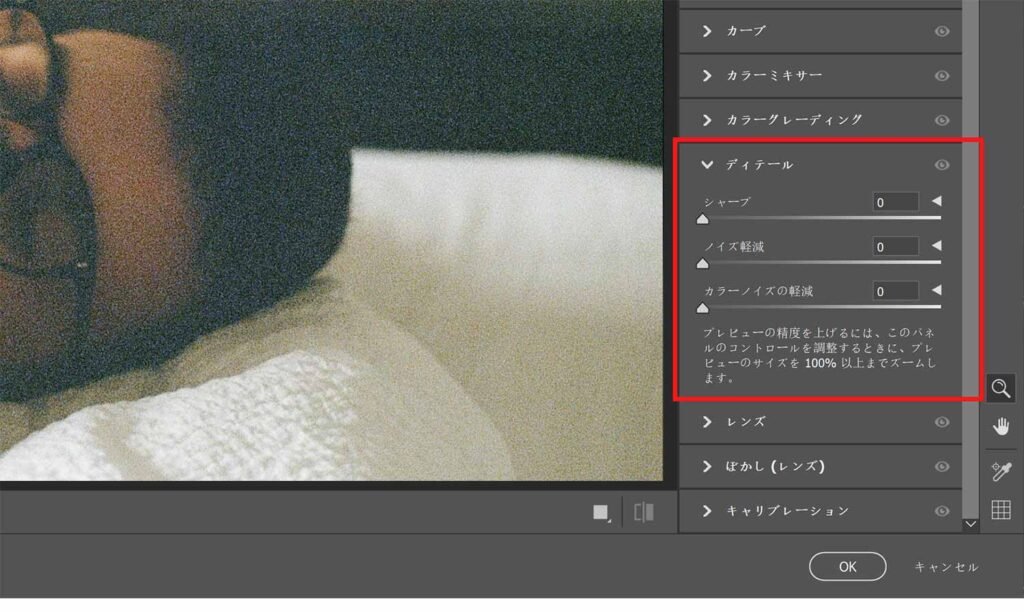
Task: Toggle eye icon for キャリブレーション panel
Action: (x=941, y=511)
